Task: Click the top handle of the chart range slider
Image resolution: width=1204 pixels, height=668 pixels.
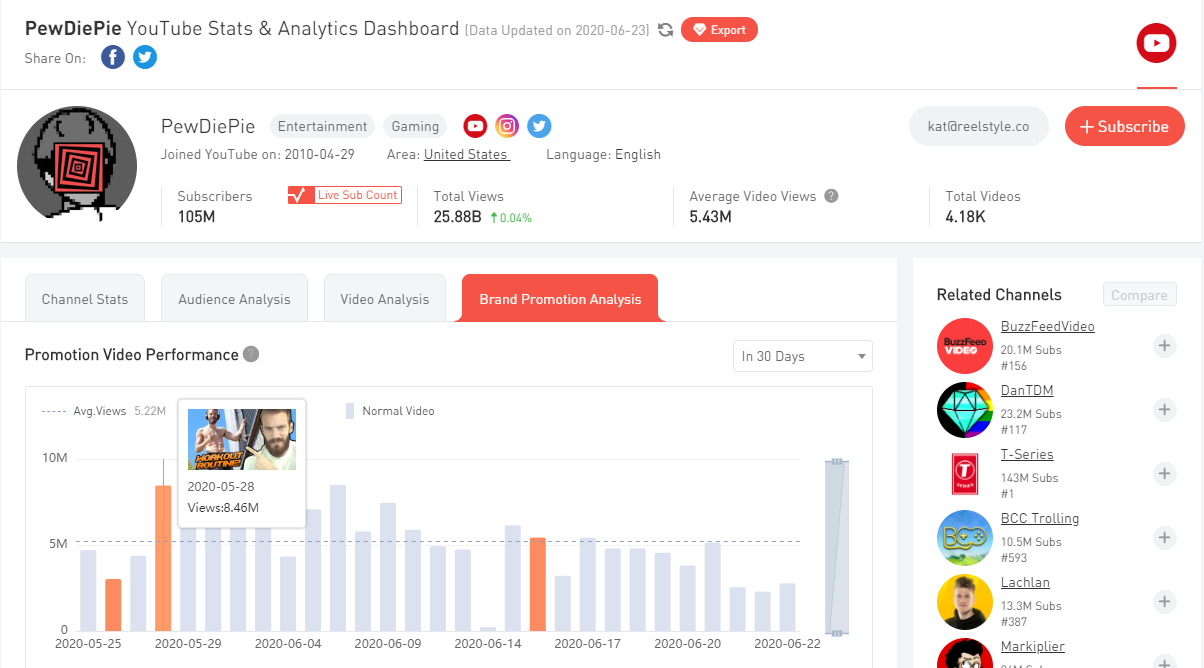Action: 837,462
